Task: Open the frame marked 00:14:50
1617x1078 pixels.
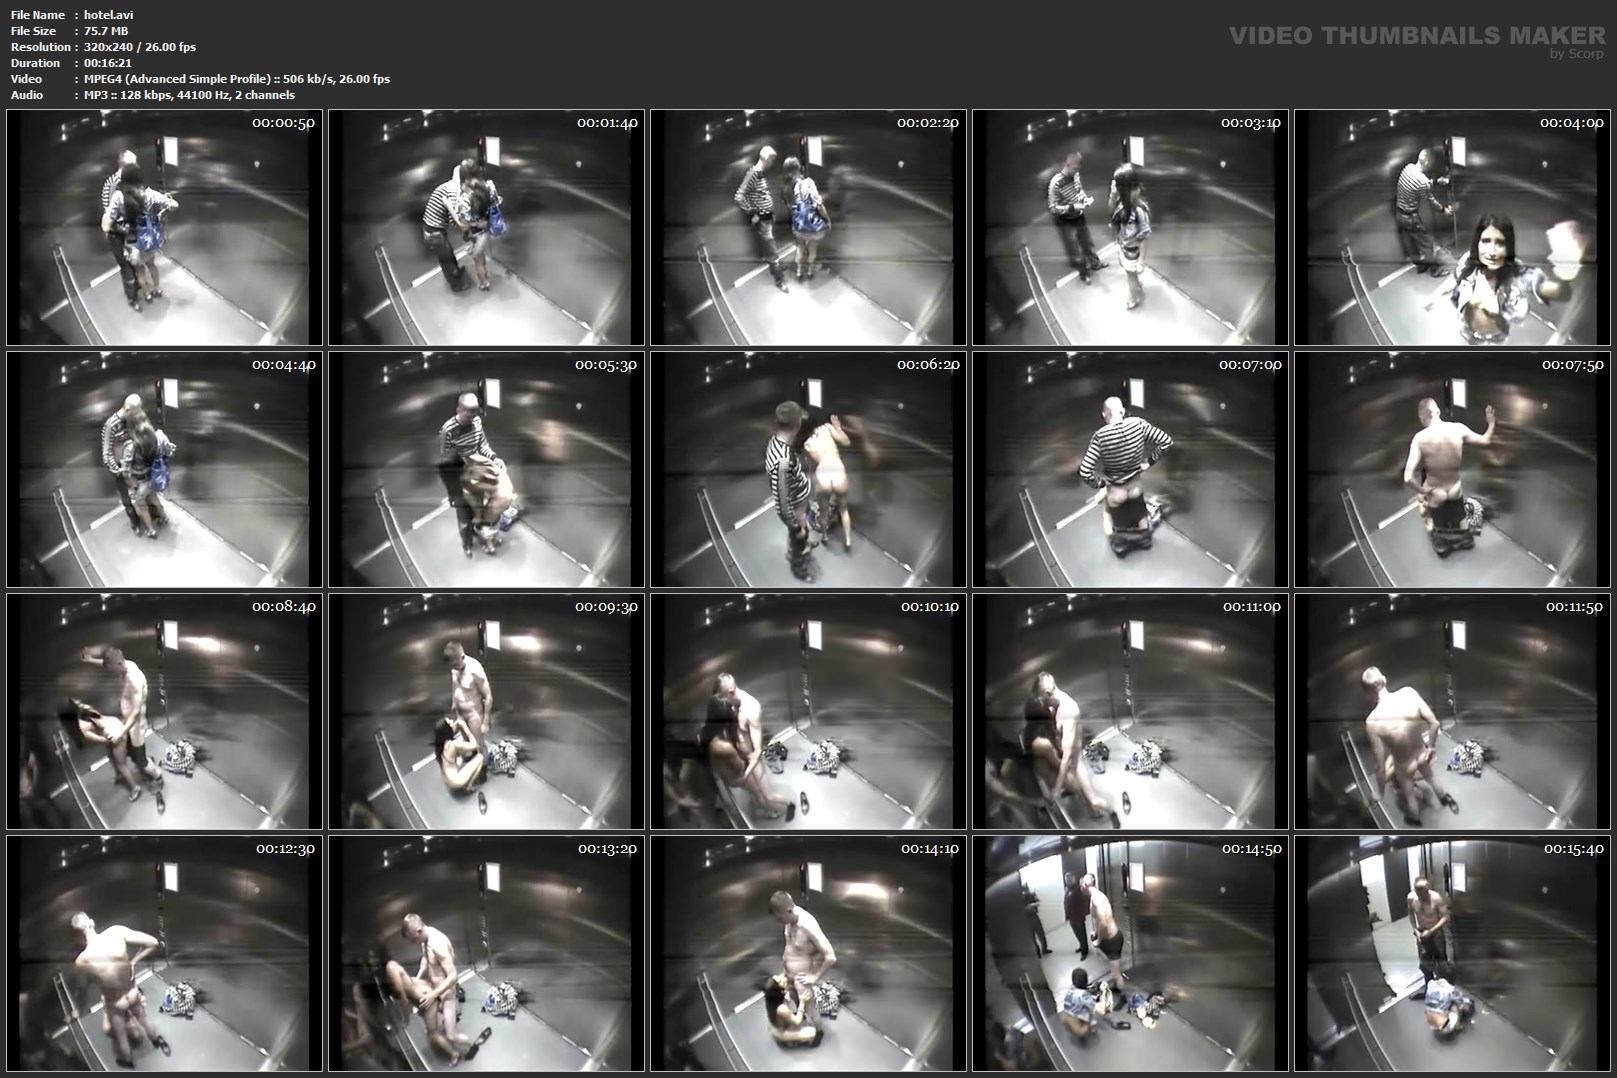Action: pos(1130,953)
